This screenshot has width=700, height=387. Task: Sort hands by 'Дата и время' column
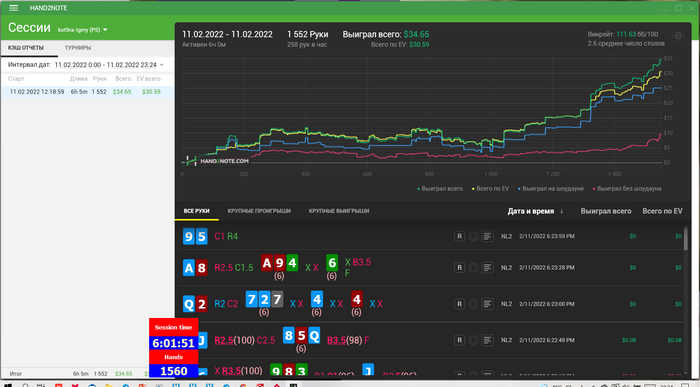click(531, 211)
